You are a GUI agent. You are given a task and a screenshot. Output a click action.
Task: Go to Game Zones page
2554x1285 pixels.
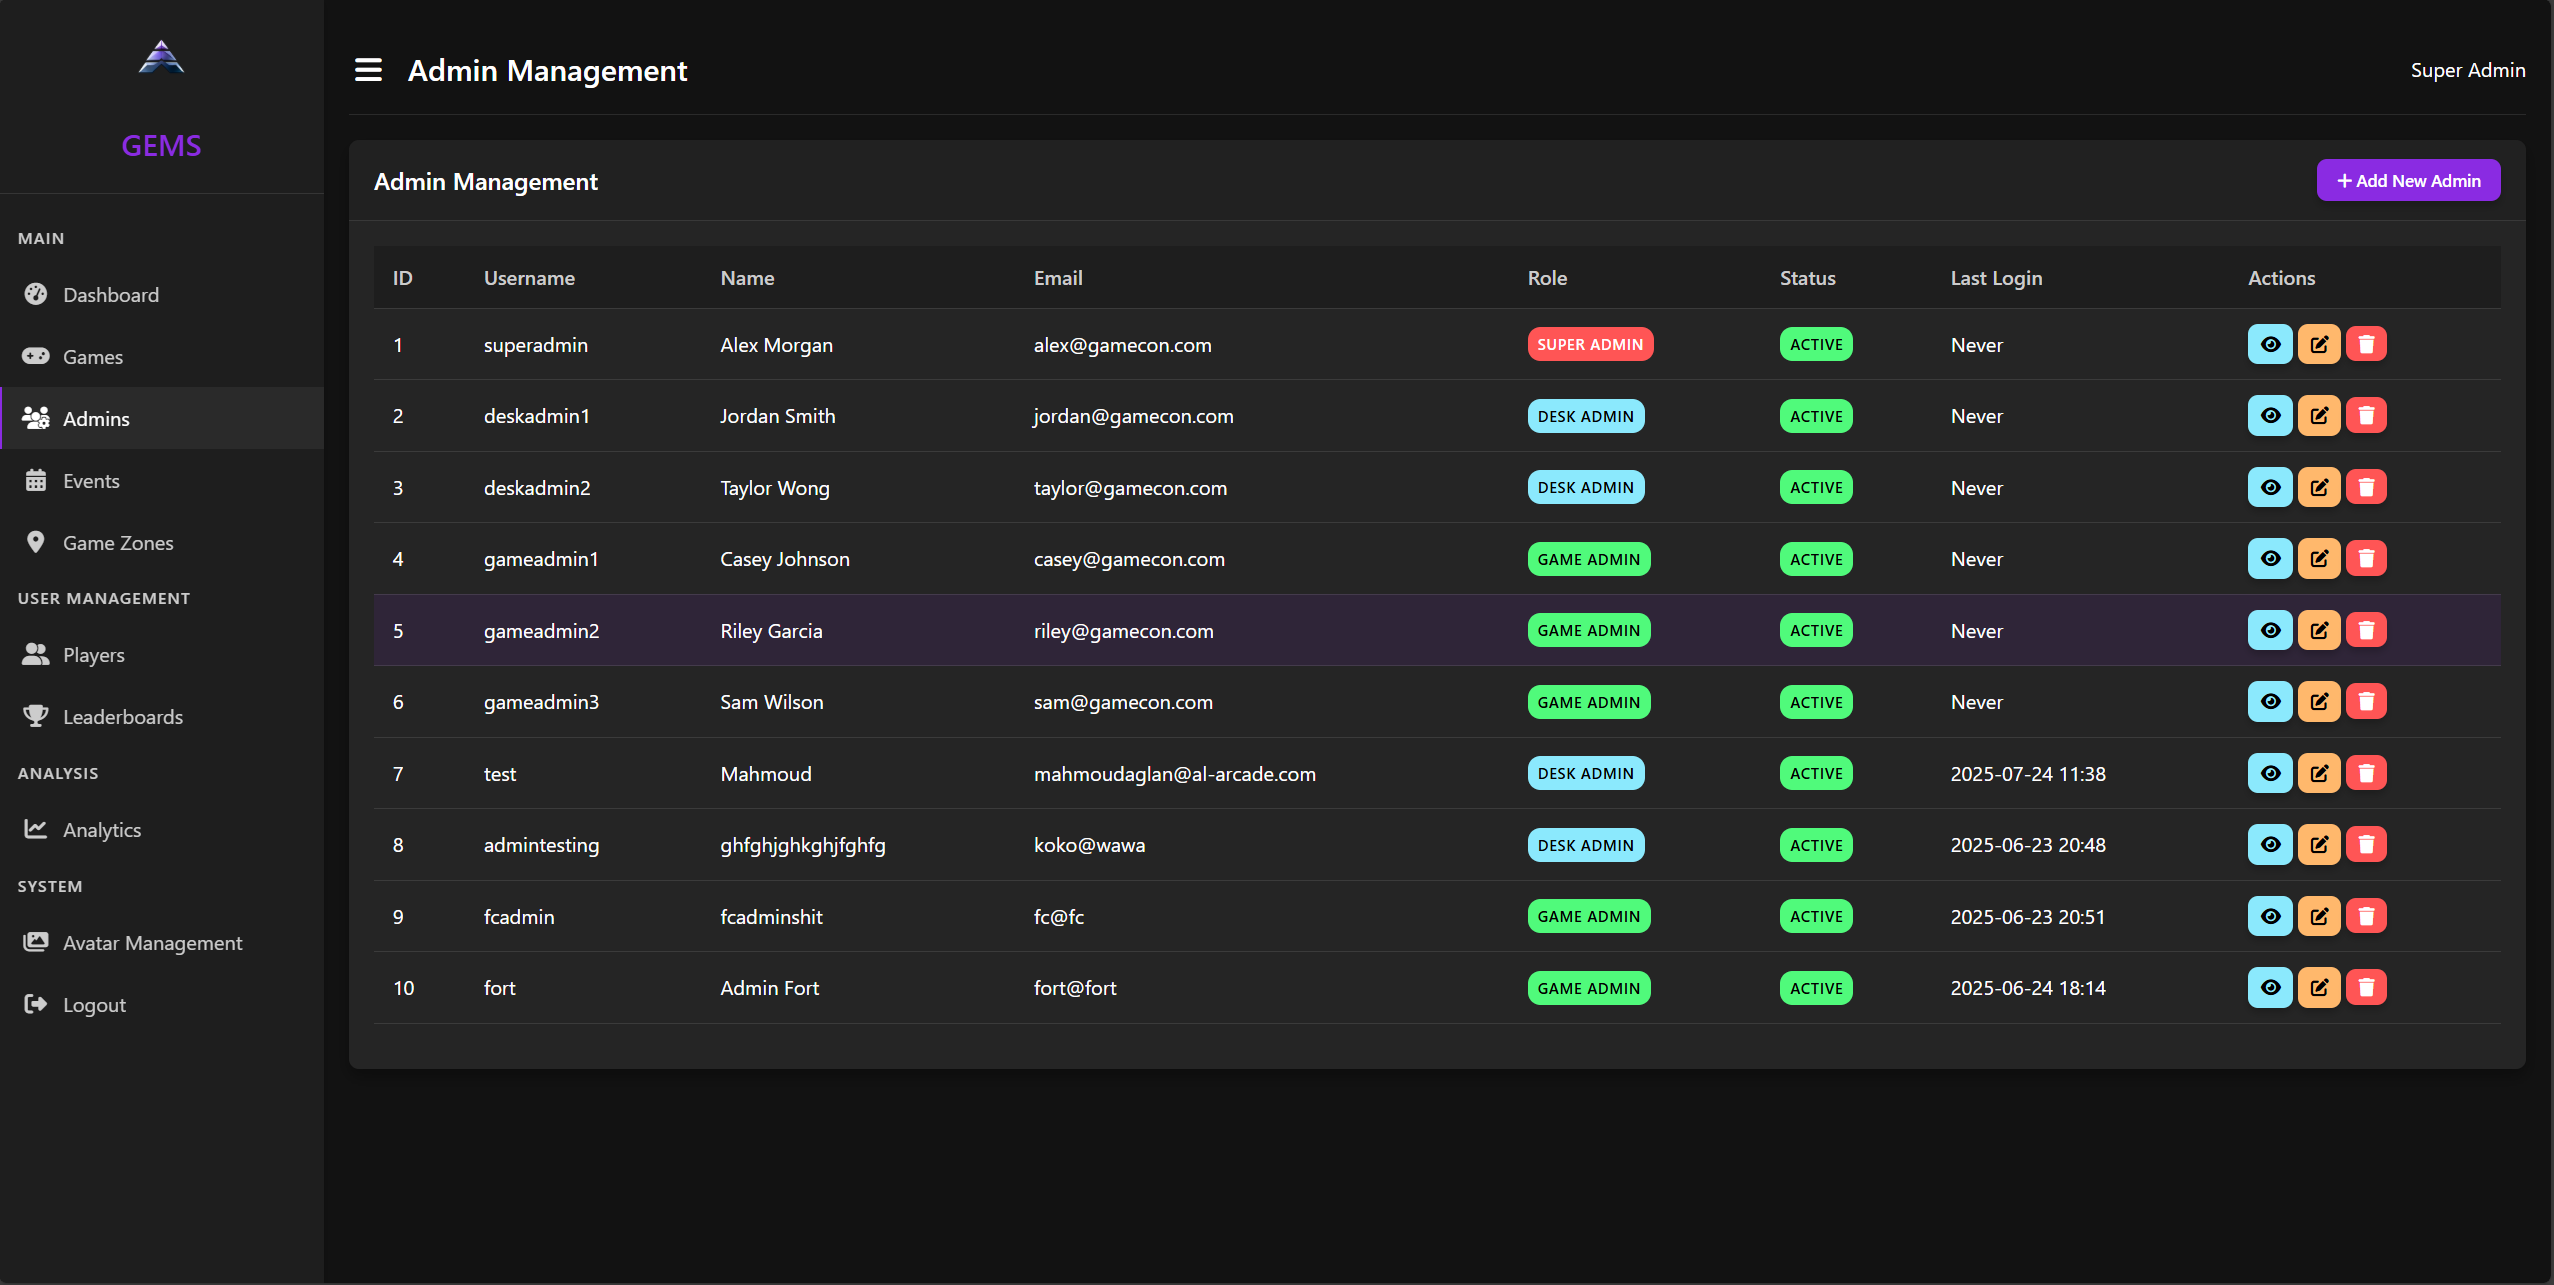(117, 543)
